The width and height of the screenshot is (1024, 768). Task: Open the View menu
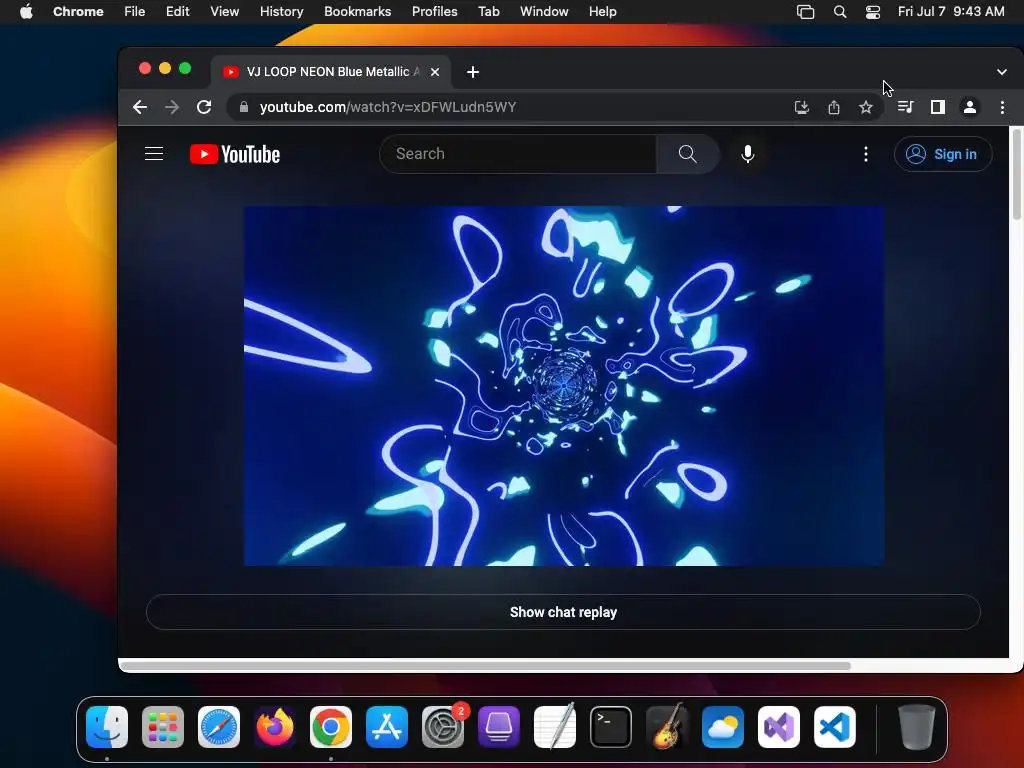225,12
